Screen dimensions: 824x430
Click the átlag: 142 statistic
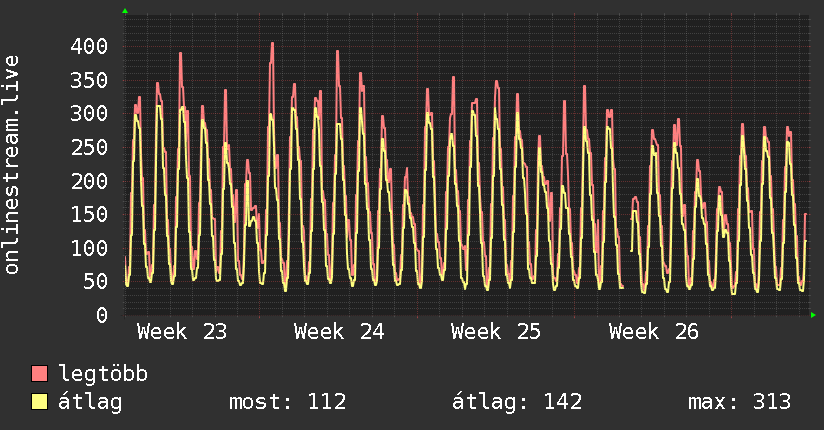[517, 402]
